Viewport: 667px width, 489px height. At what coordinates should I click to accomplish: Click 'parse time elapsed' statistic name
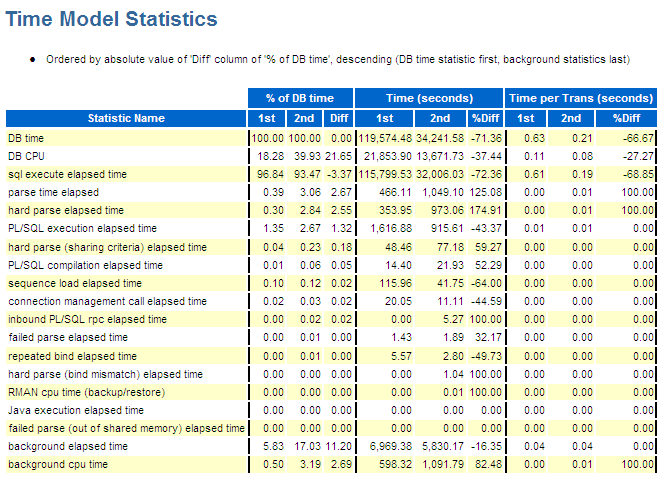[54, 192]
